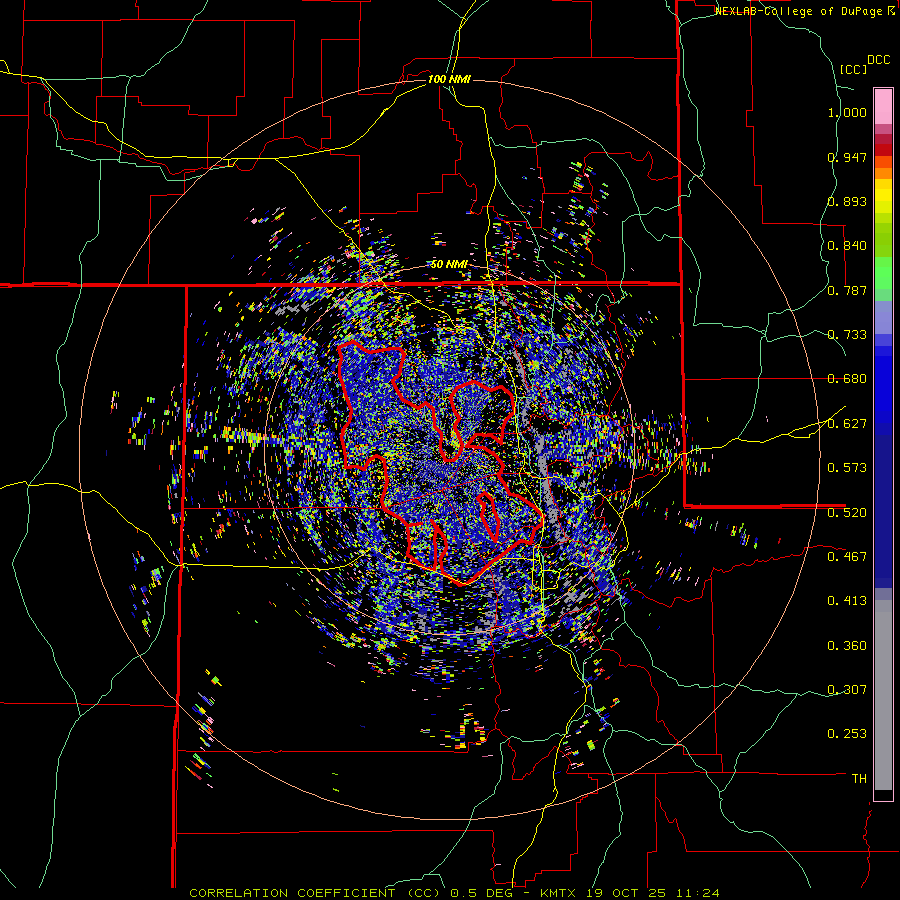The width and height of the screenshot is (900, 900).
Task: Click the 0.573 legend value
Action: 847,468
